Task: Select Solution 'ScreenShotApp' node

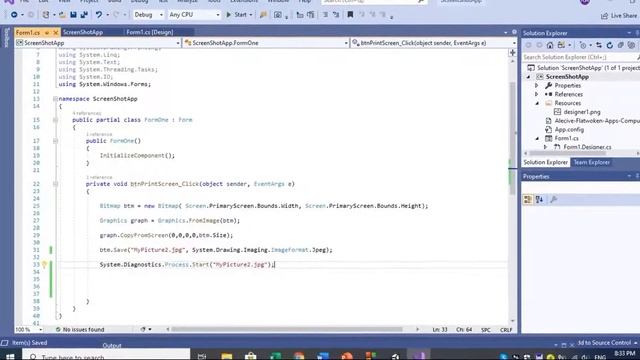Action: pos(584,68)
